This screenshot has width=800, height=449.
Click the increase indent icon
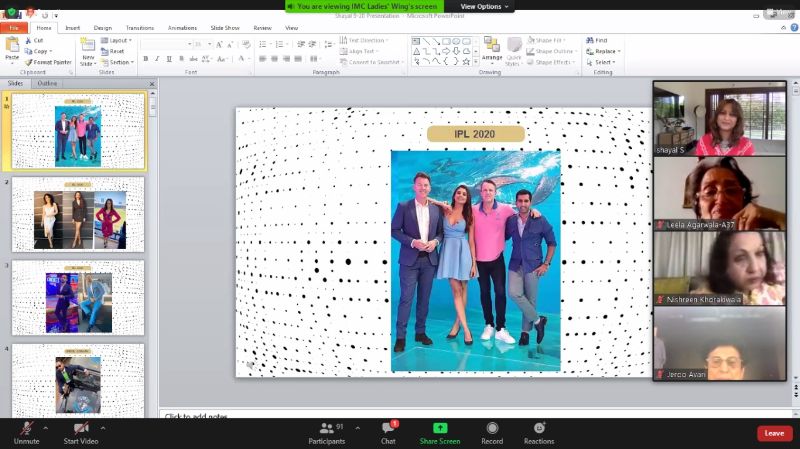click(312, 44)
